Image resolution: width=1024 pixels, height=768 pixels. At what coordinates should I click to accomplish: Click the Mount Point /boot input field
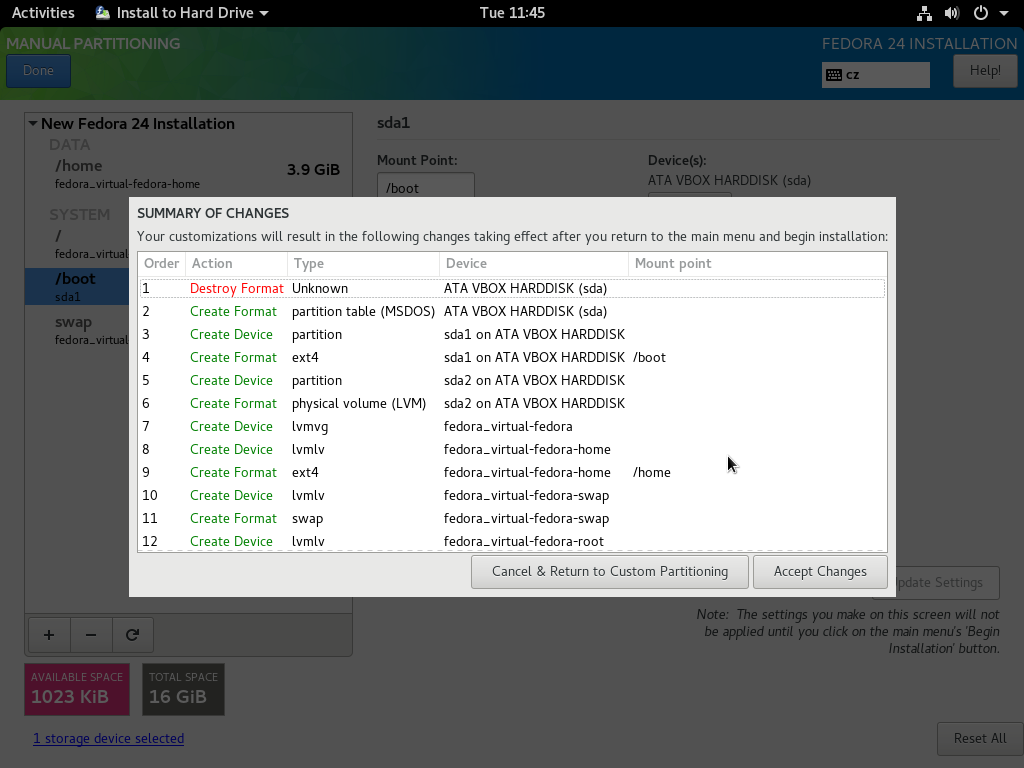(x=426, y=186)
